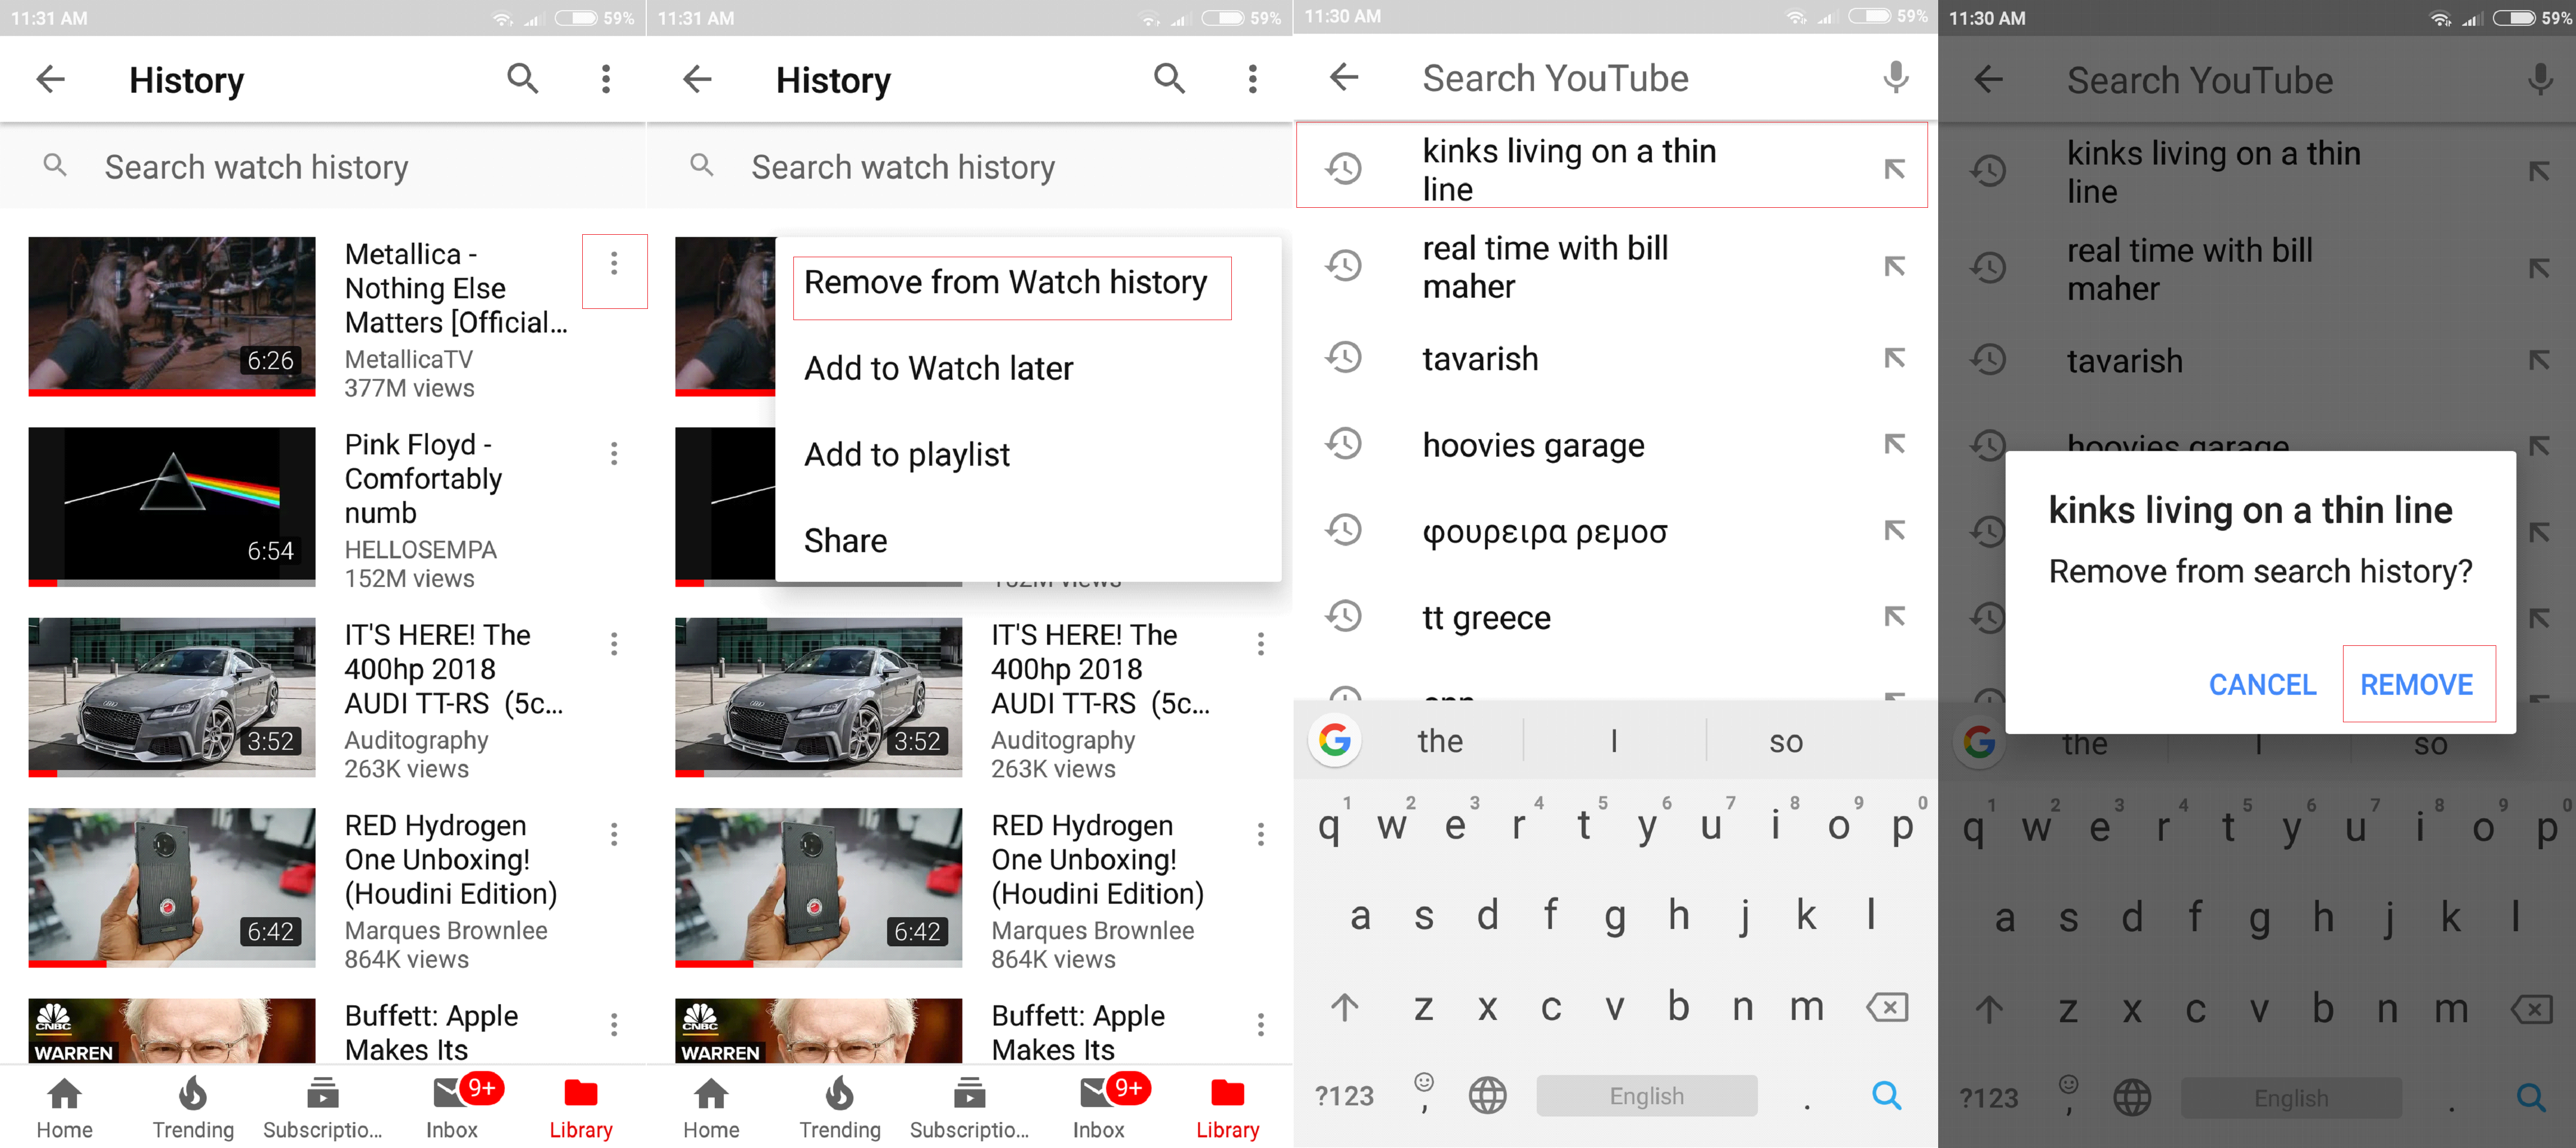Open Trending tab in second screen

click(840, 1108)
